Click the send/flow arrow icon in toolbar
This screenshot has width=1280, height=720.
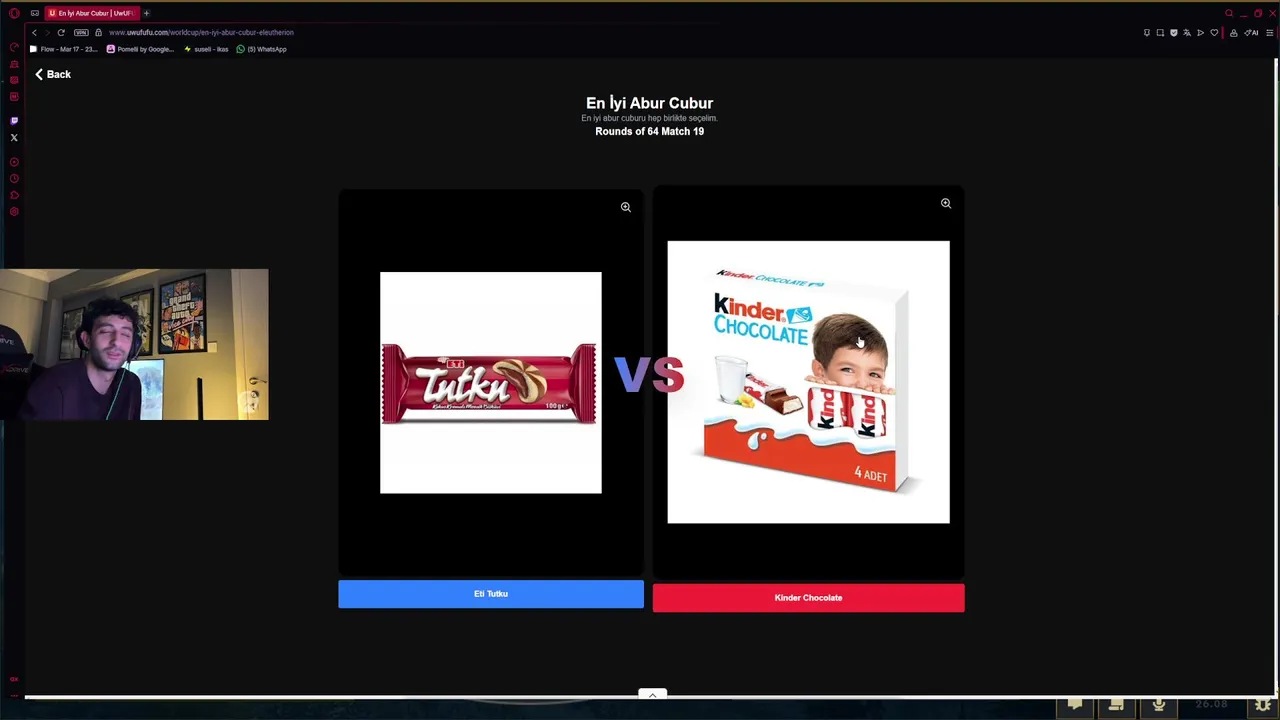1201,33
